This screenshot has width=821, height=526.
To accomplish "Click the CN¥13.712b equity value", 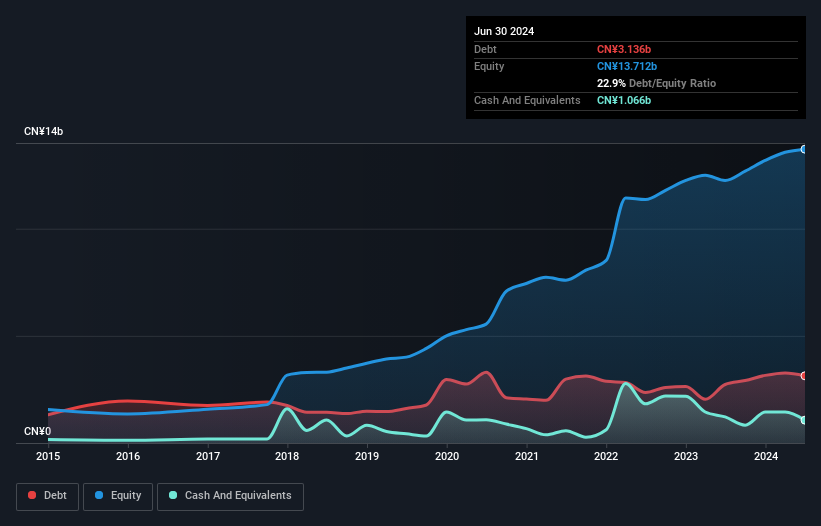I will (x=627, y=66).
